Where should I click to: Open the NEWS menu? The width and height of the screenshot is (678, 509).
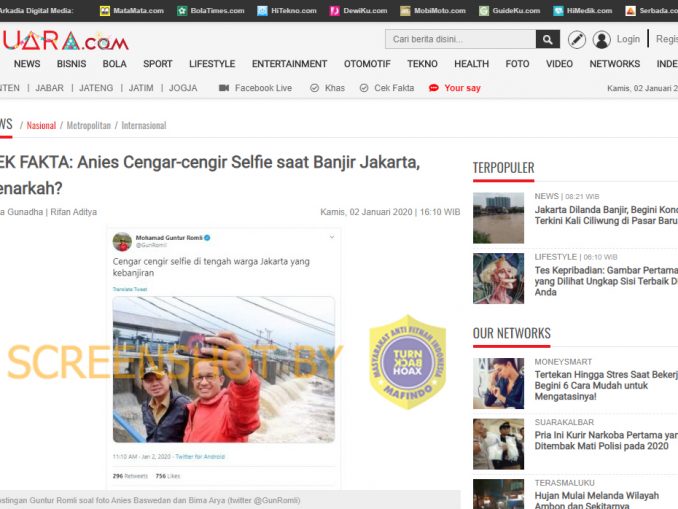tap(27, 64)
